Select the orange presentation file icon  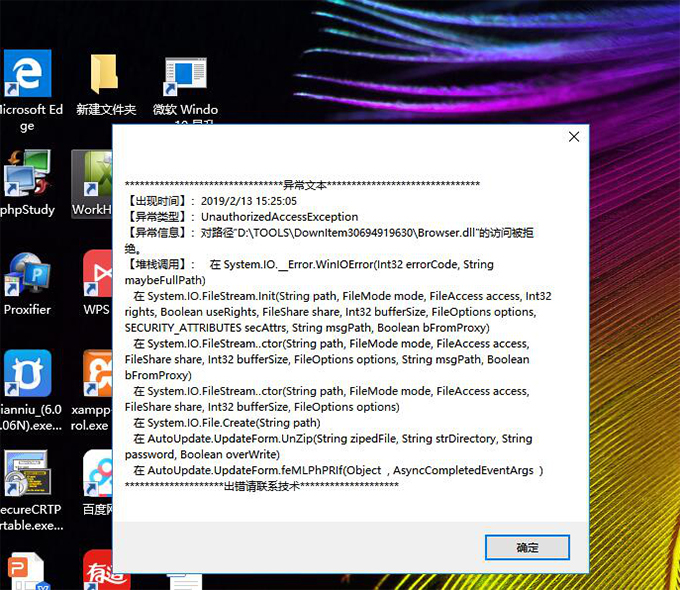(x=24, y=570)
